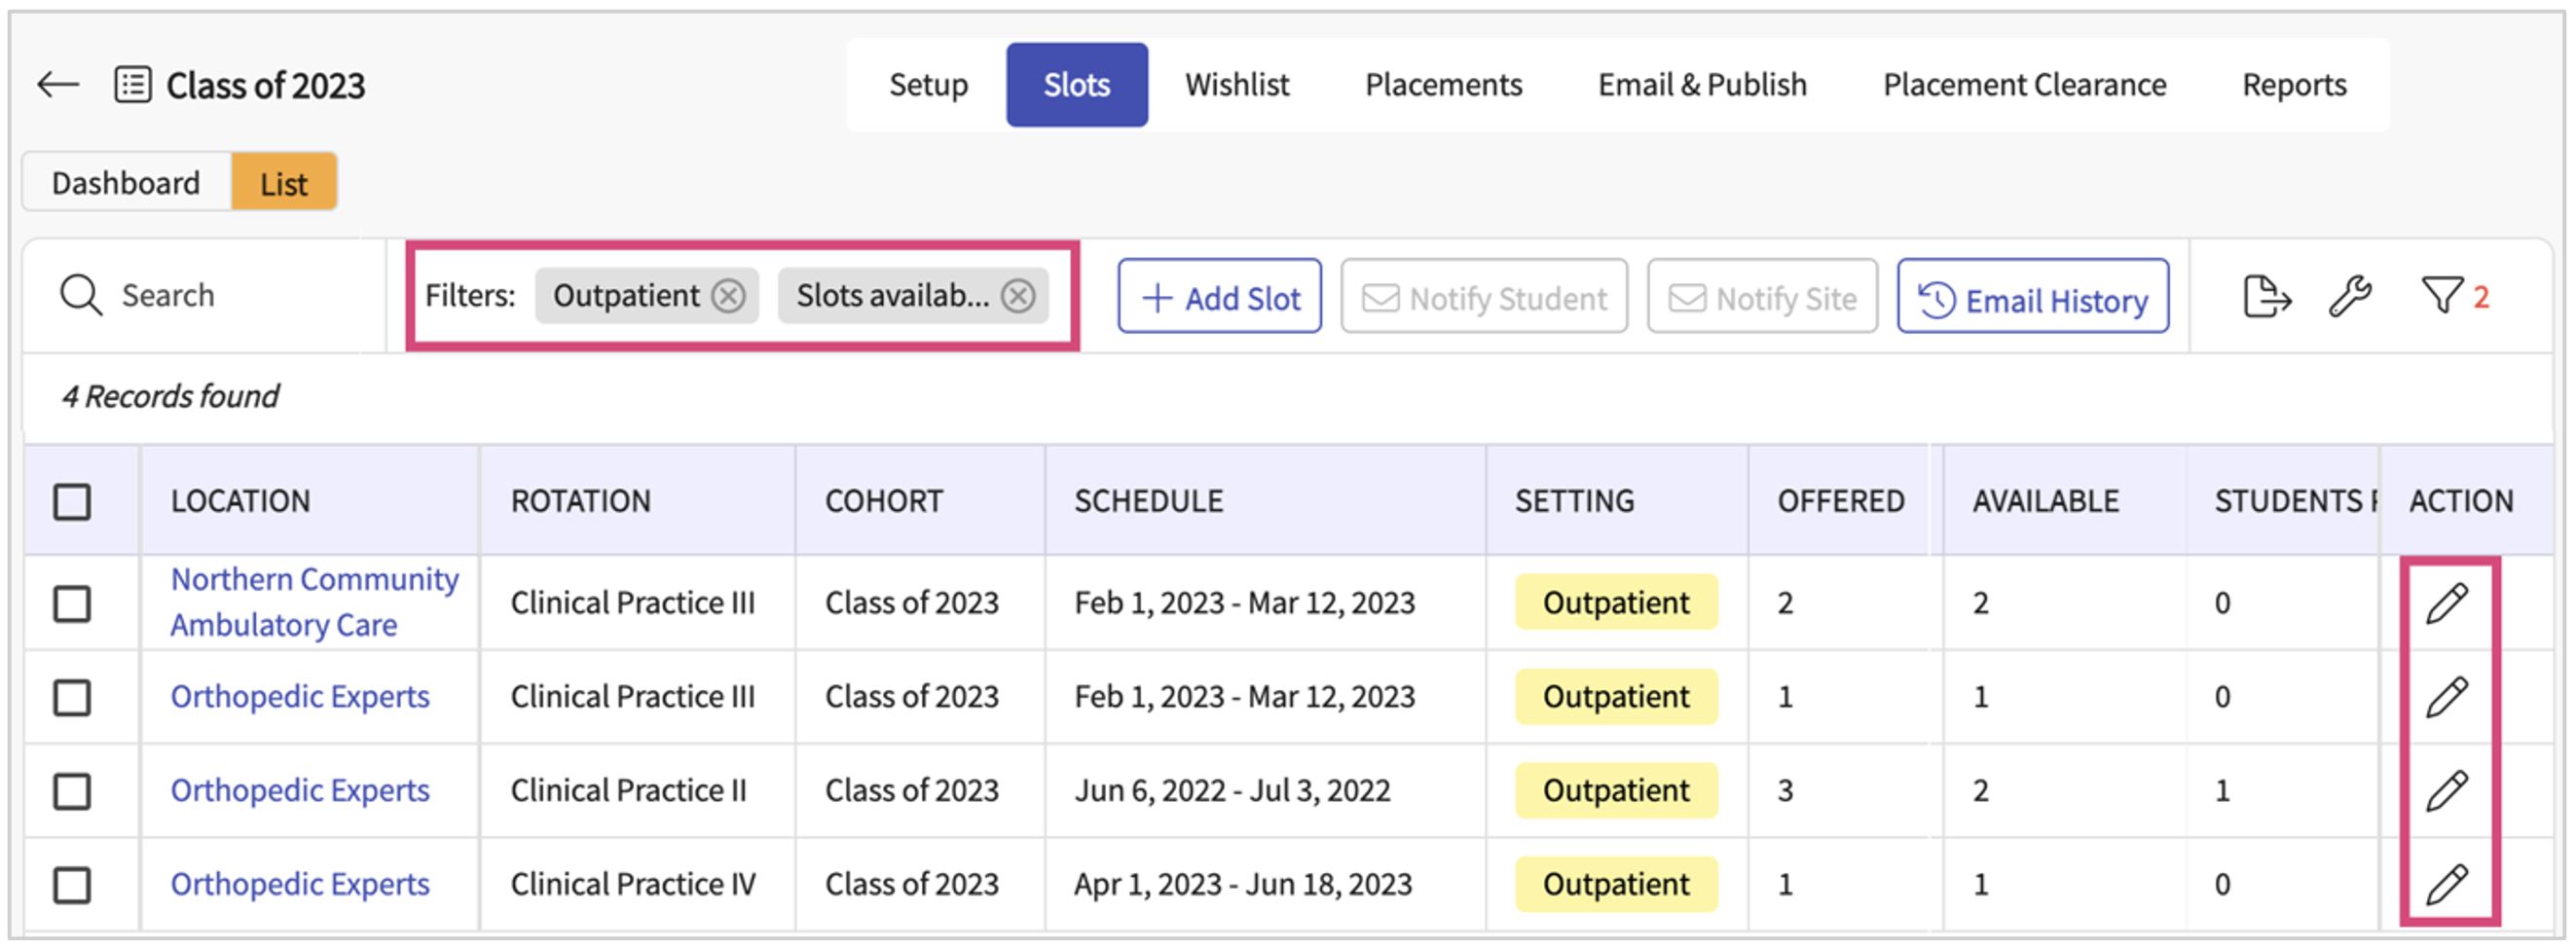Open the filter funnel icon
2576x948 pixels.
(x=2441, y=297)
